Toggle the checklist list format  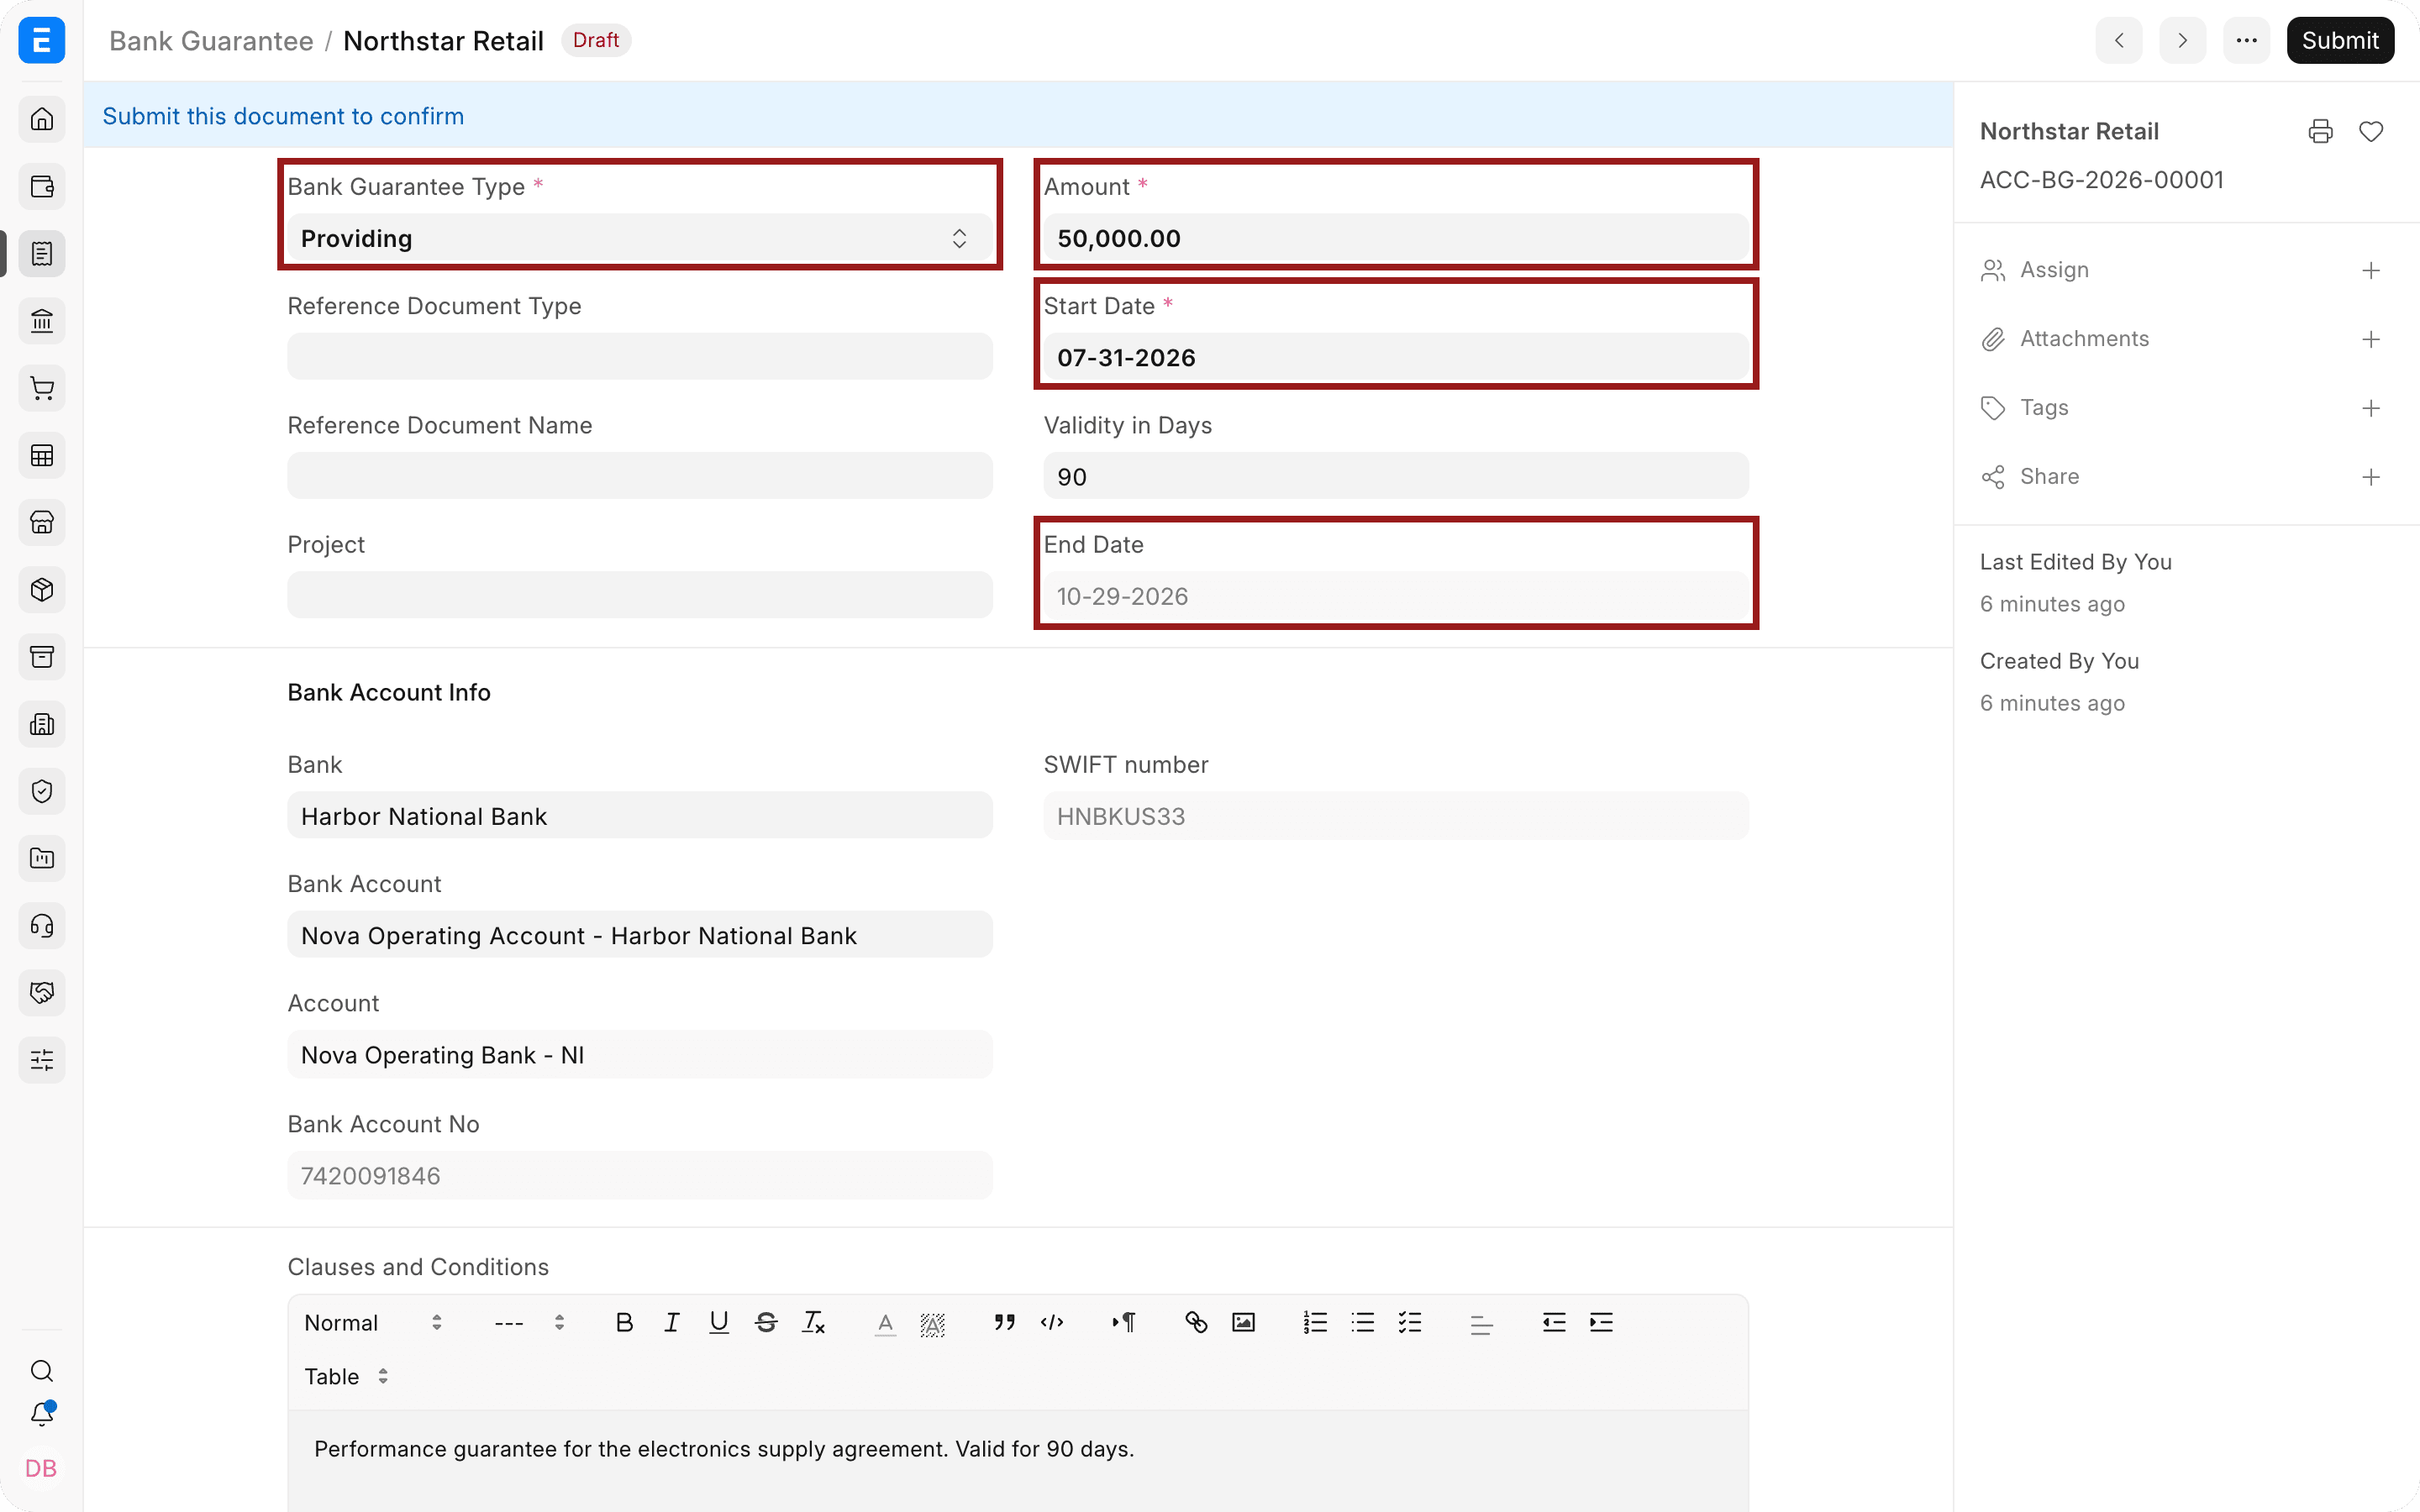point(1410,1322)
